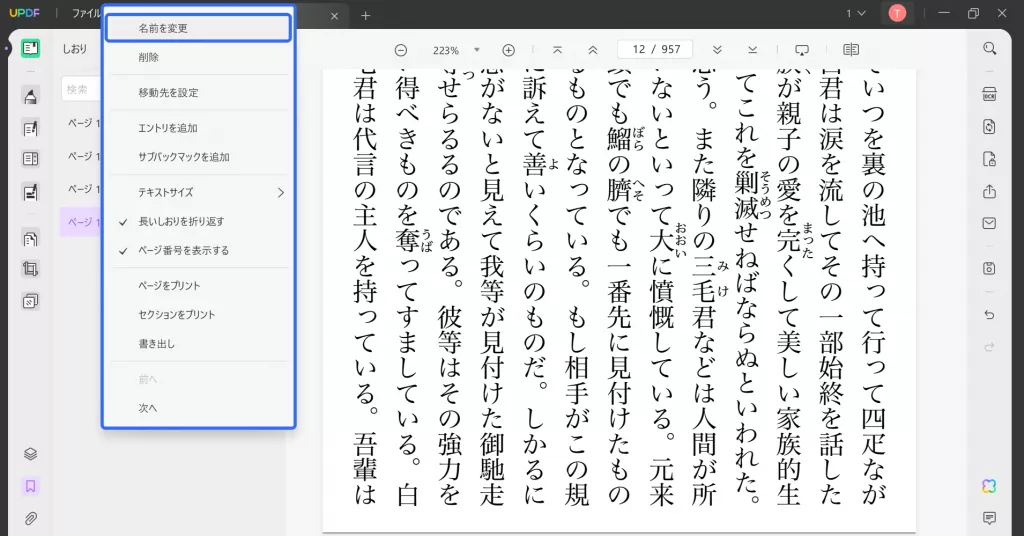Toggle ページ番号を表示する option
1024x536 pixels.
click(199, 251)
